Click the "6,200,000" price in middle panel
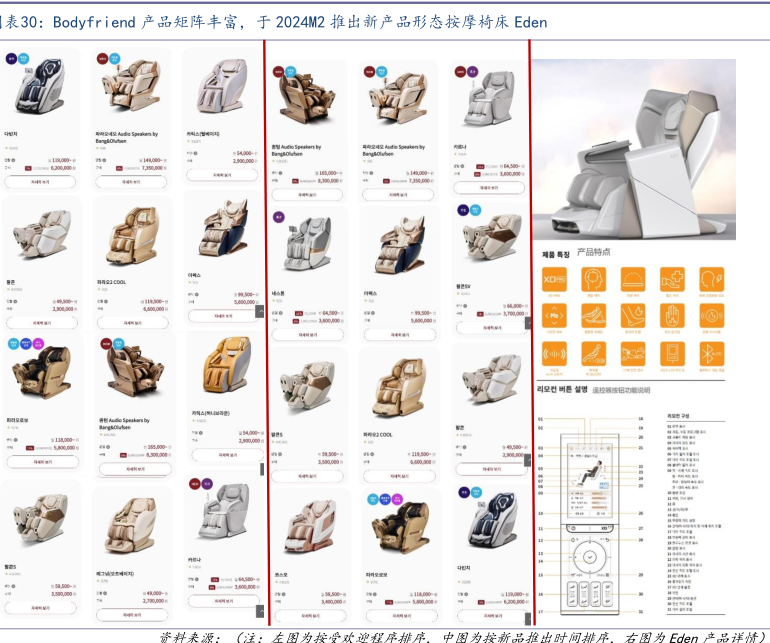Viewport: 770px width, 643px height. (x=514, y=602)
